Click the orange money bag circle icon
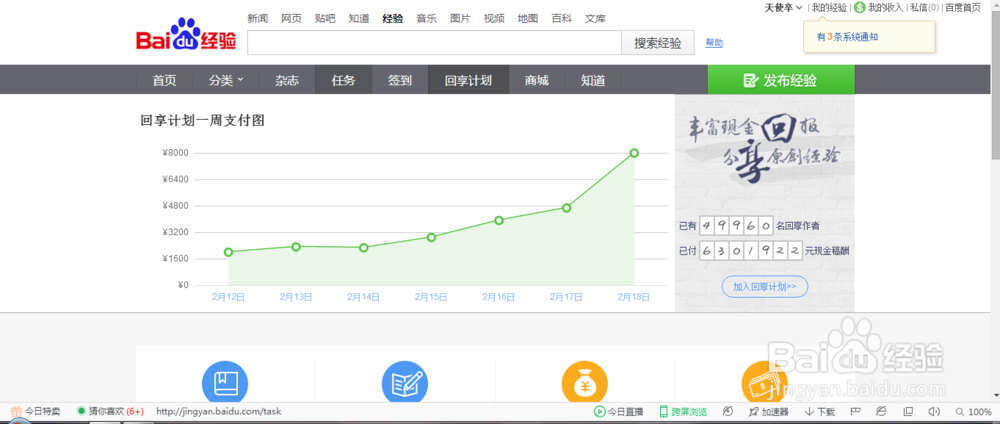The image size is (1000, 424). tap(585, 384)
